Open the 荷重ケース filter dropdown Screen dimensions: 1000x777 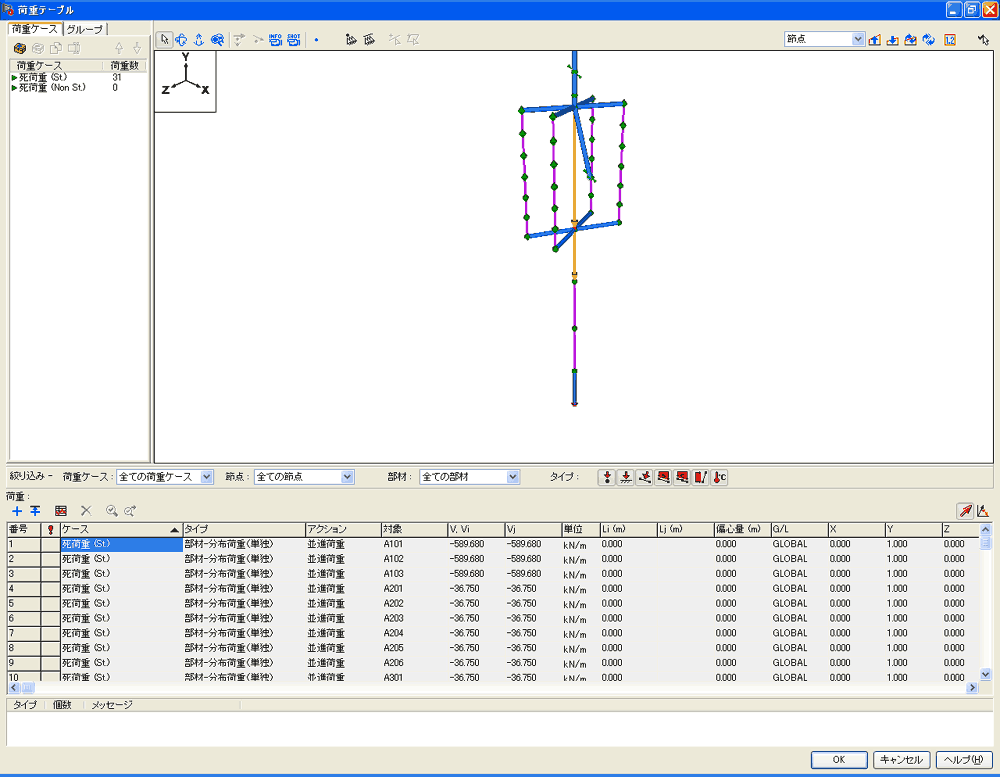[207, 477]
